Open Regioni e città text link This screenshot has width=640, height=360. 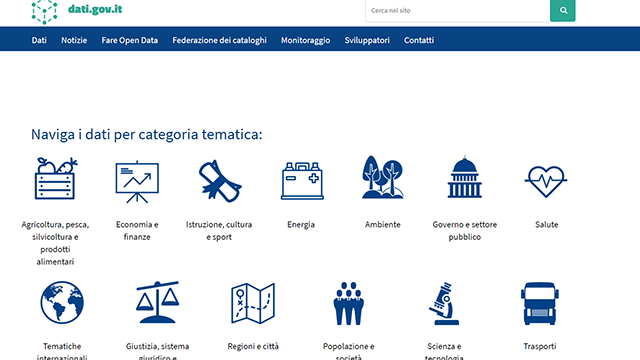[x=253, y=346]
